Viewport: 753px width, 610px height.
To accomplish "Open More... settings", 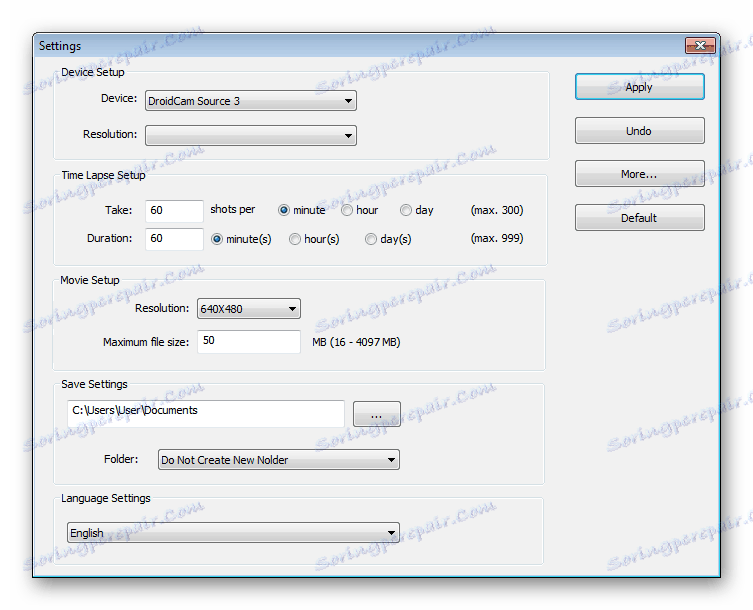I will pos(639,174).
